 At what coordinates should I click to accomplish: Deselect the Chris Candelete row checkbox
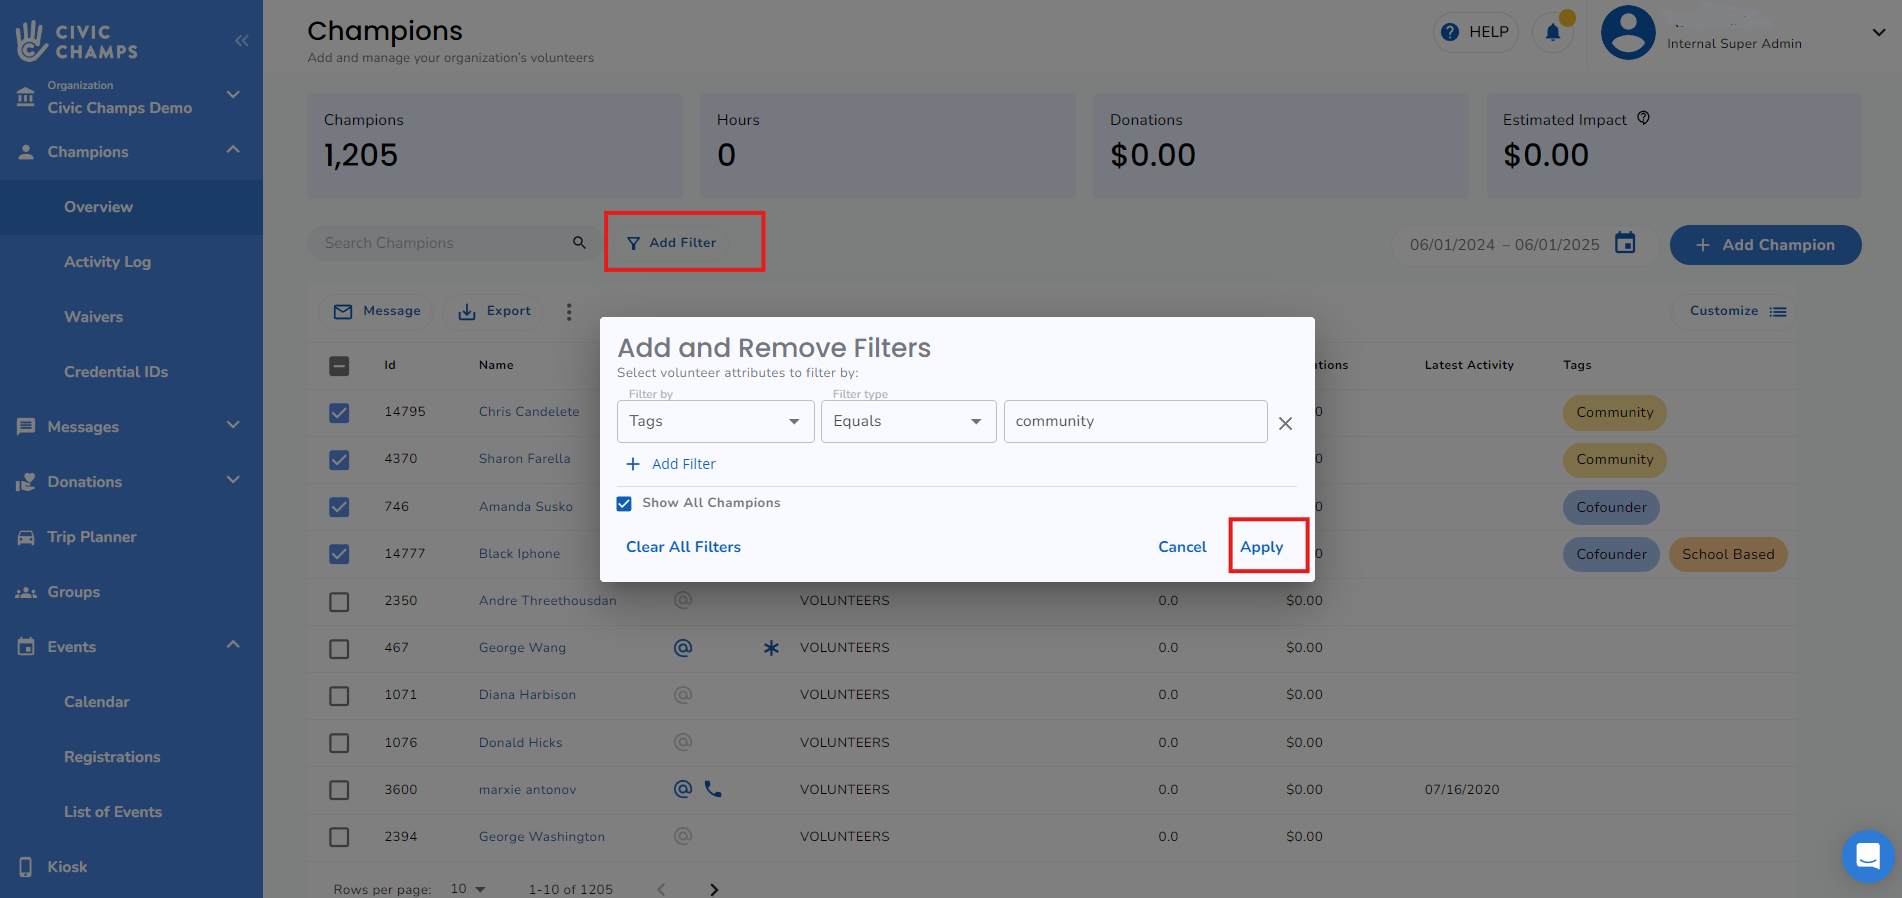[x=339, y=412]
